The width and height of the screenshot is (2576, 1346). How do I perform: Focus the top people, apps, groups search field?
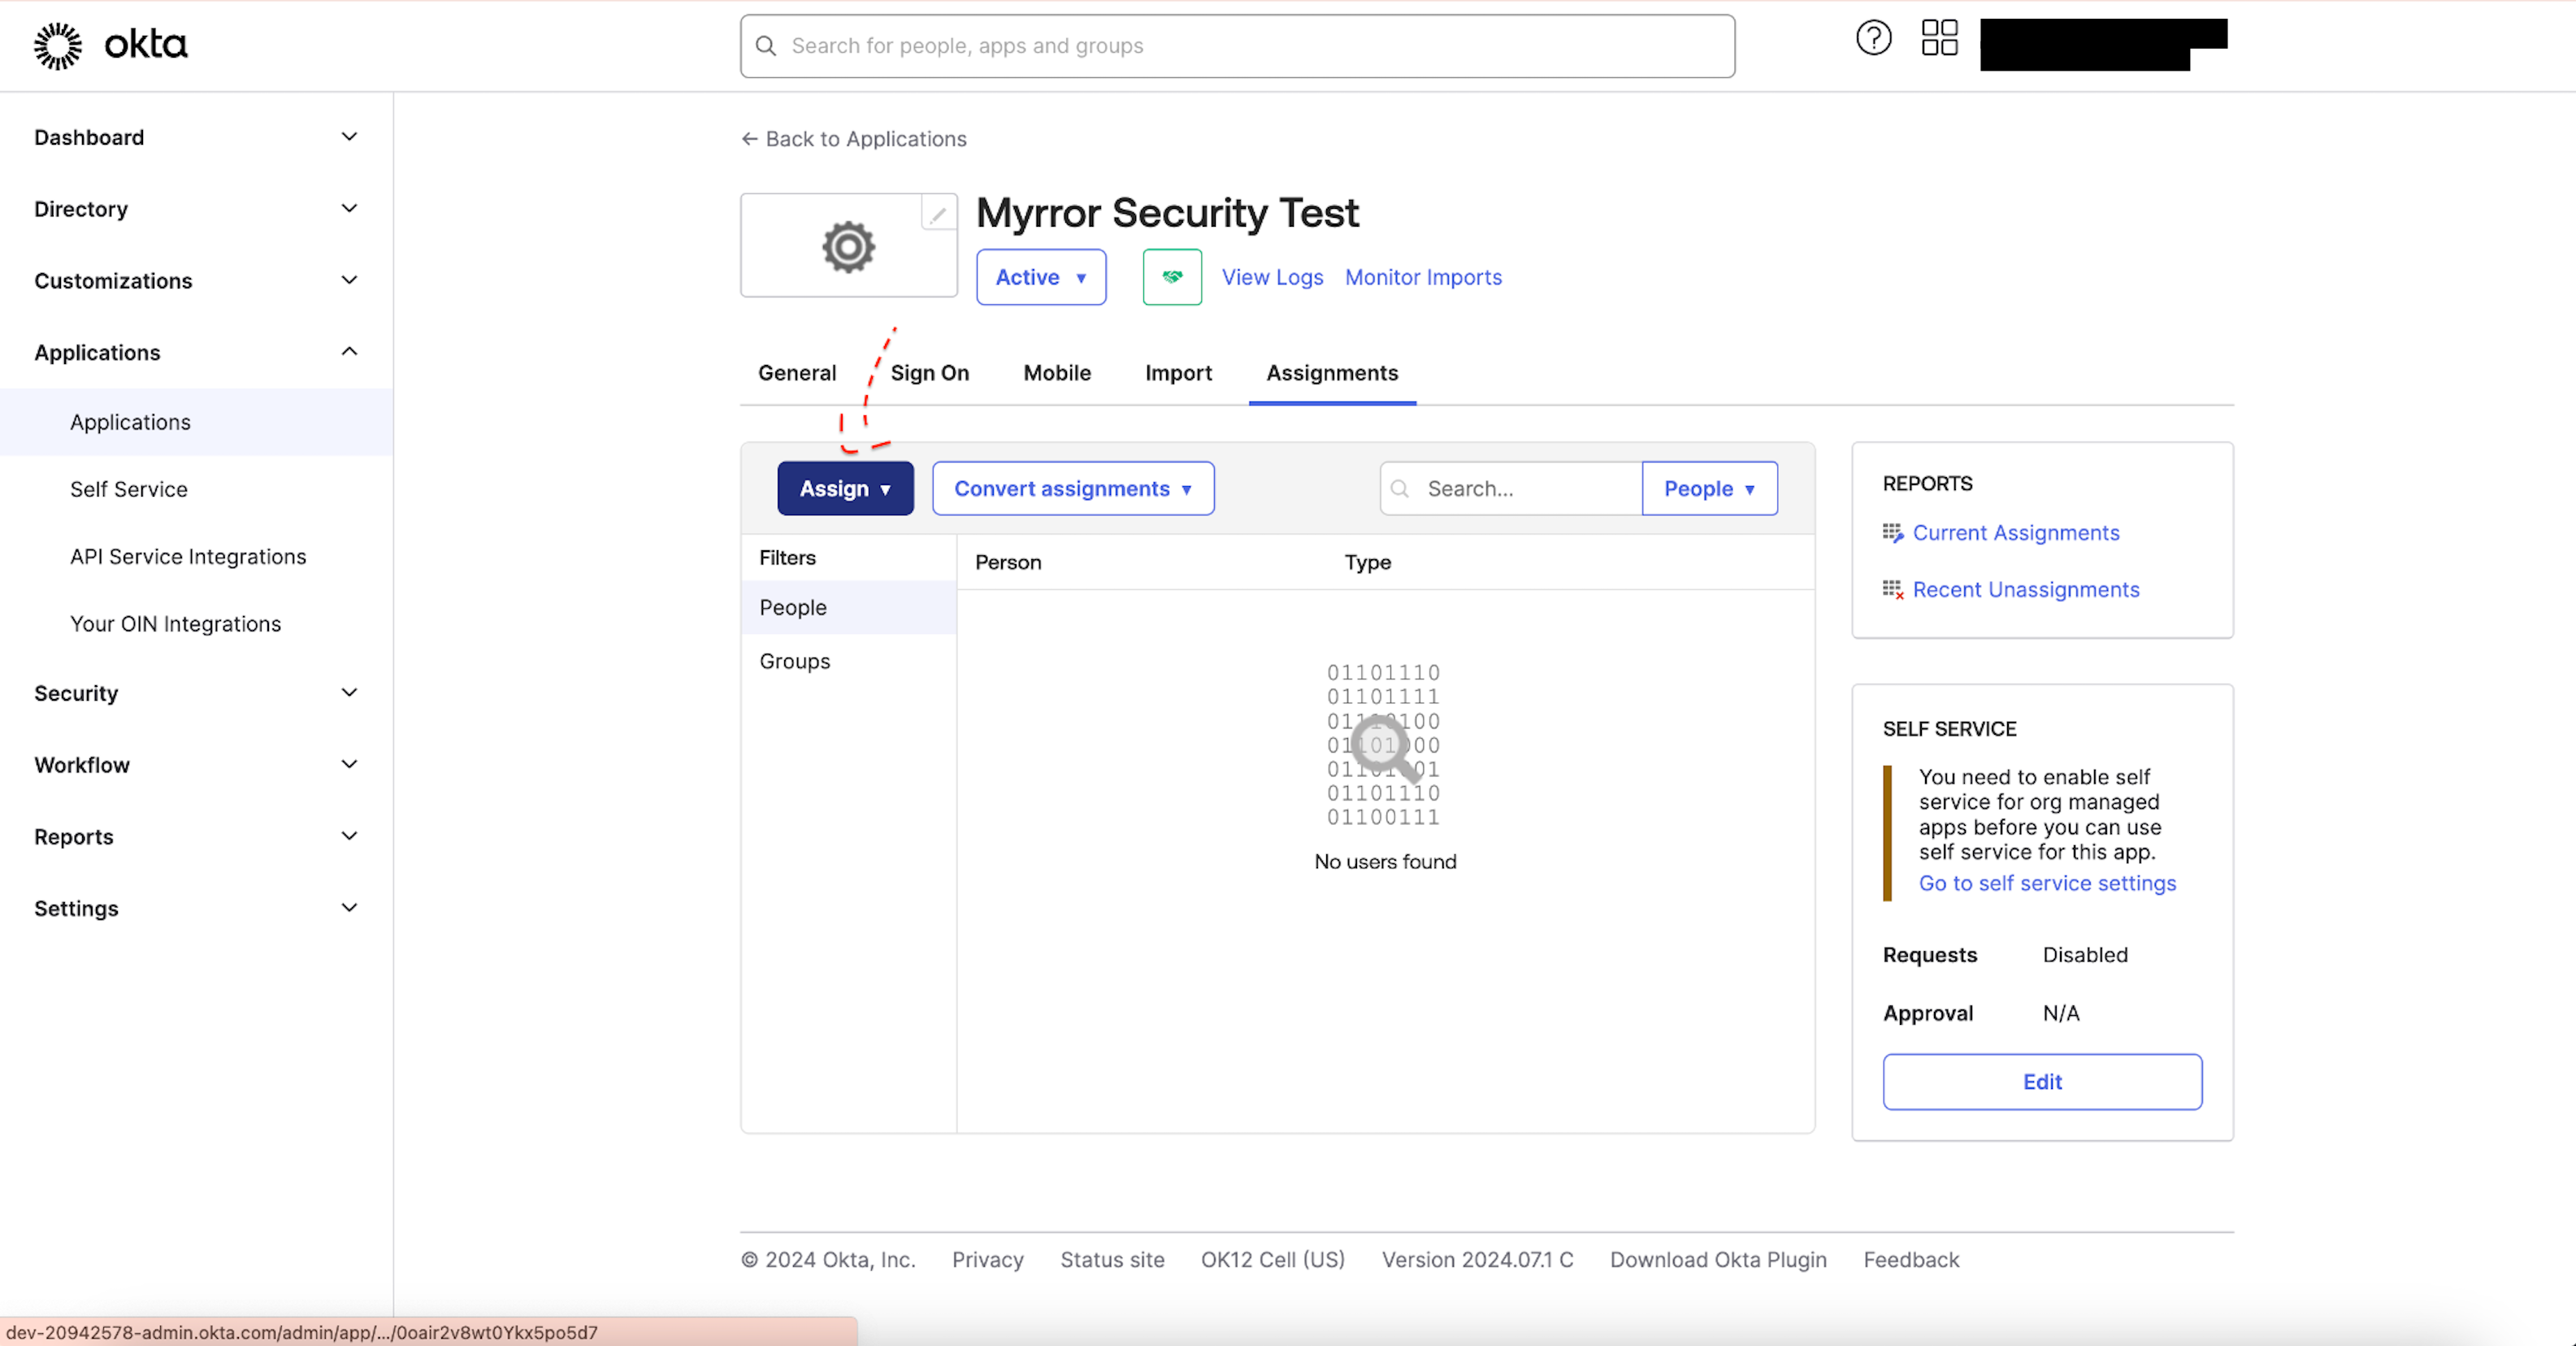pos(1237,46)
